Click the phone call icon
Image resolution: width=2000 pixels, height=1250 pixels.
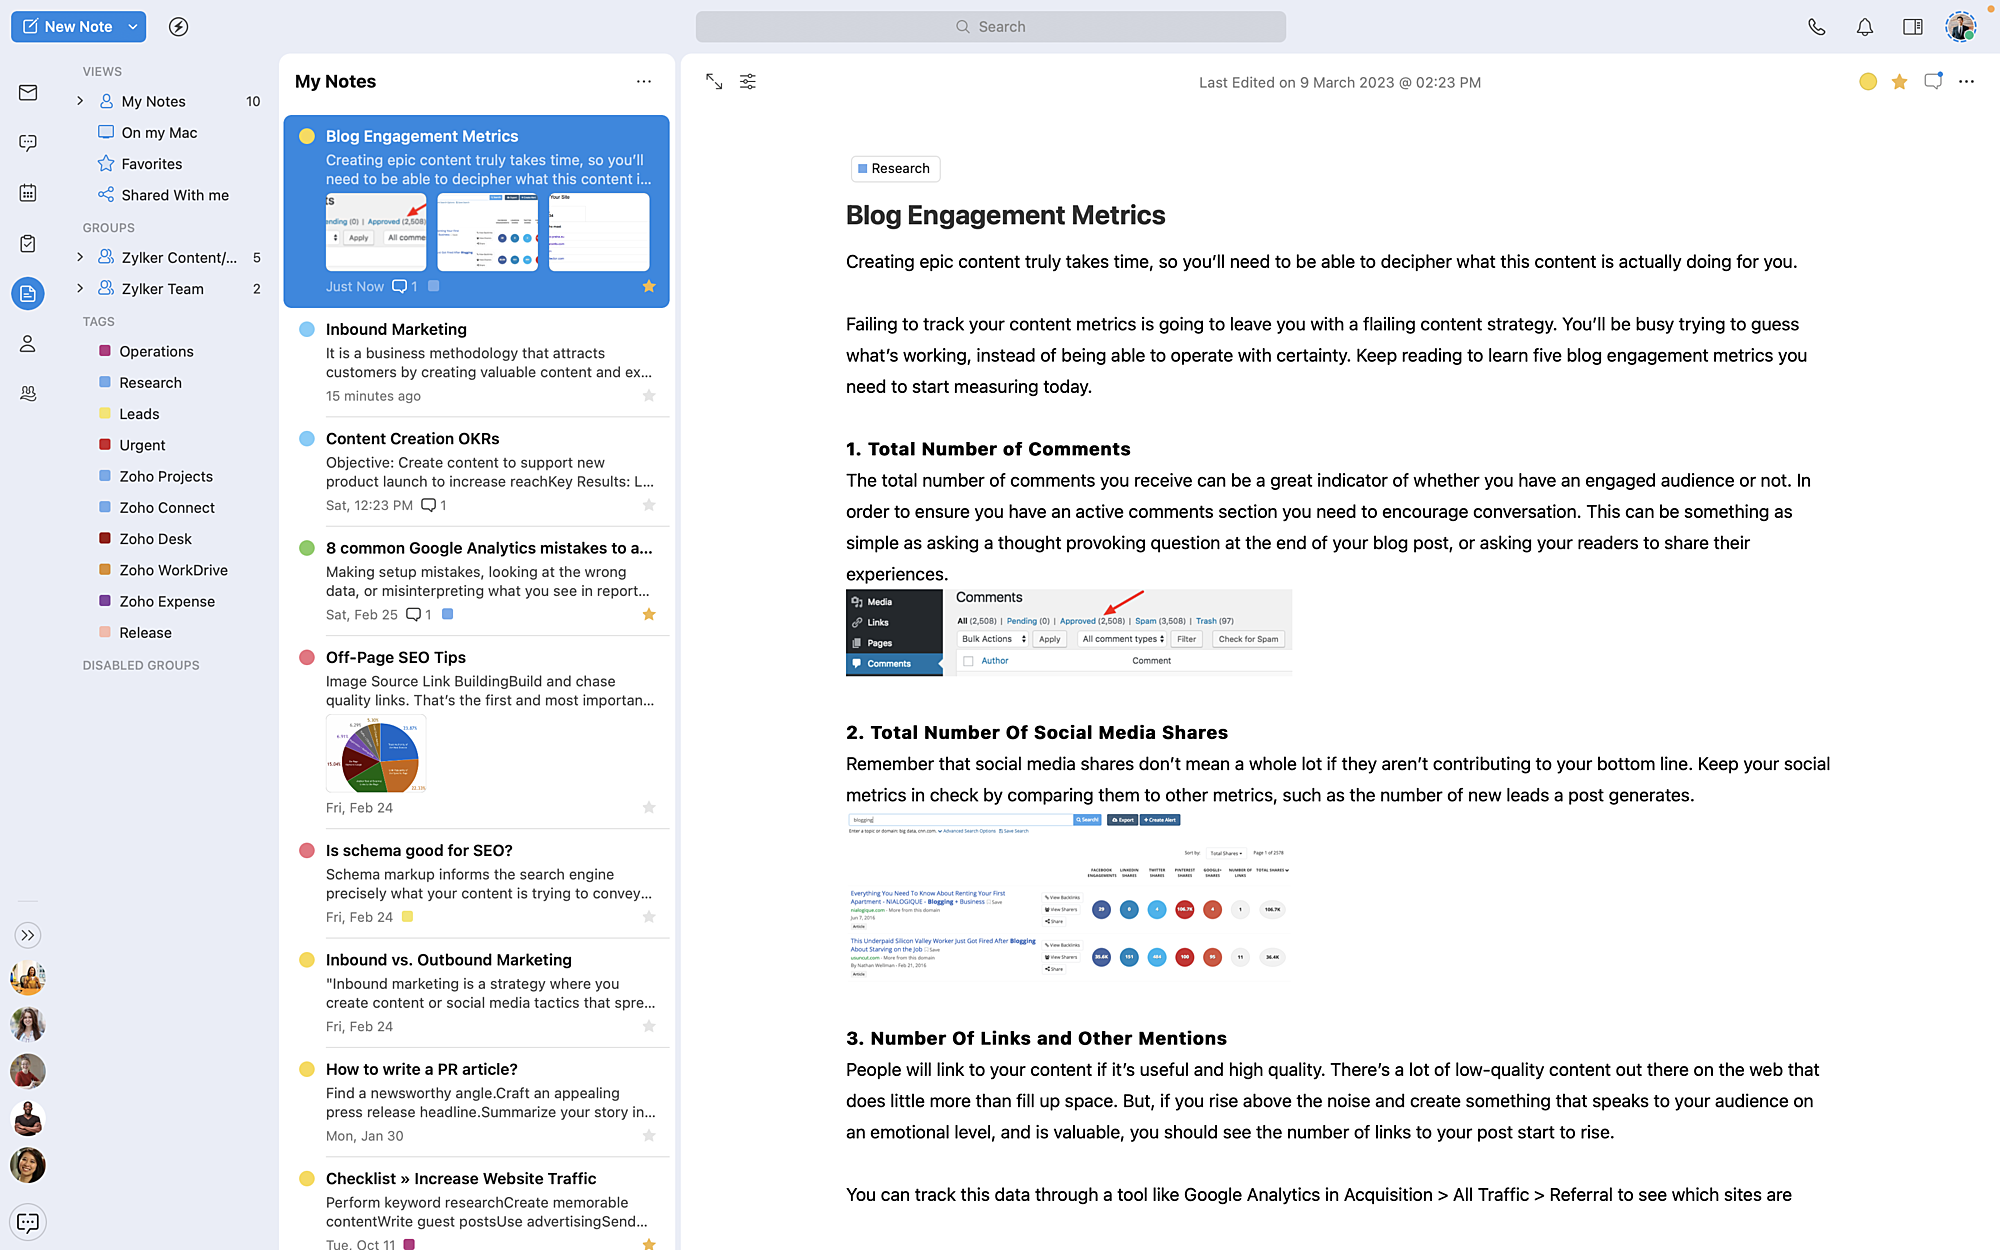pyautogui.click(x=1816, y=27)
